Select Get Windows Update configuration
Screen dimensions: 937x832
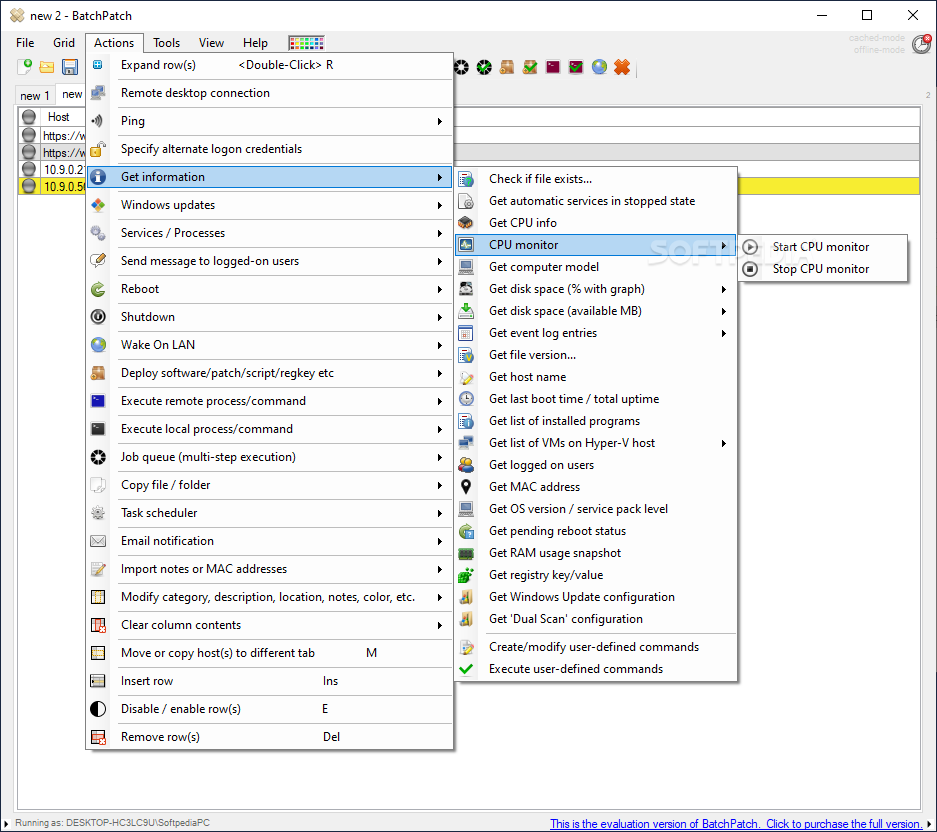click(596, 597)
